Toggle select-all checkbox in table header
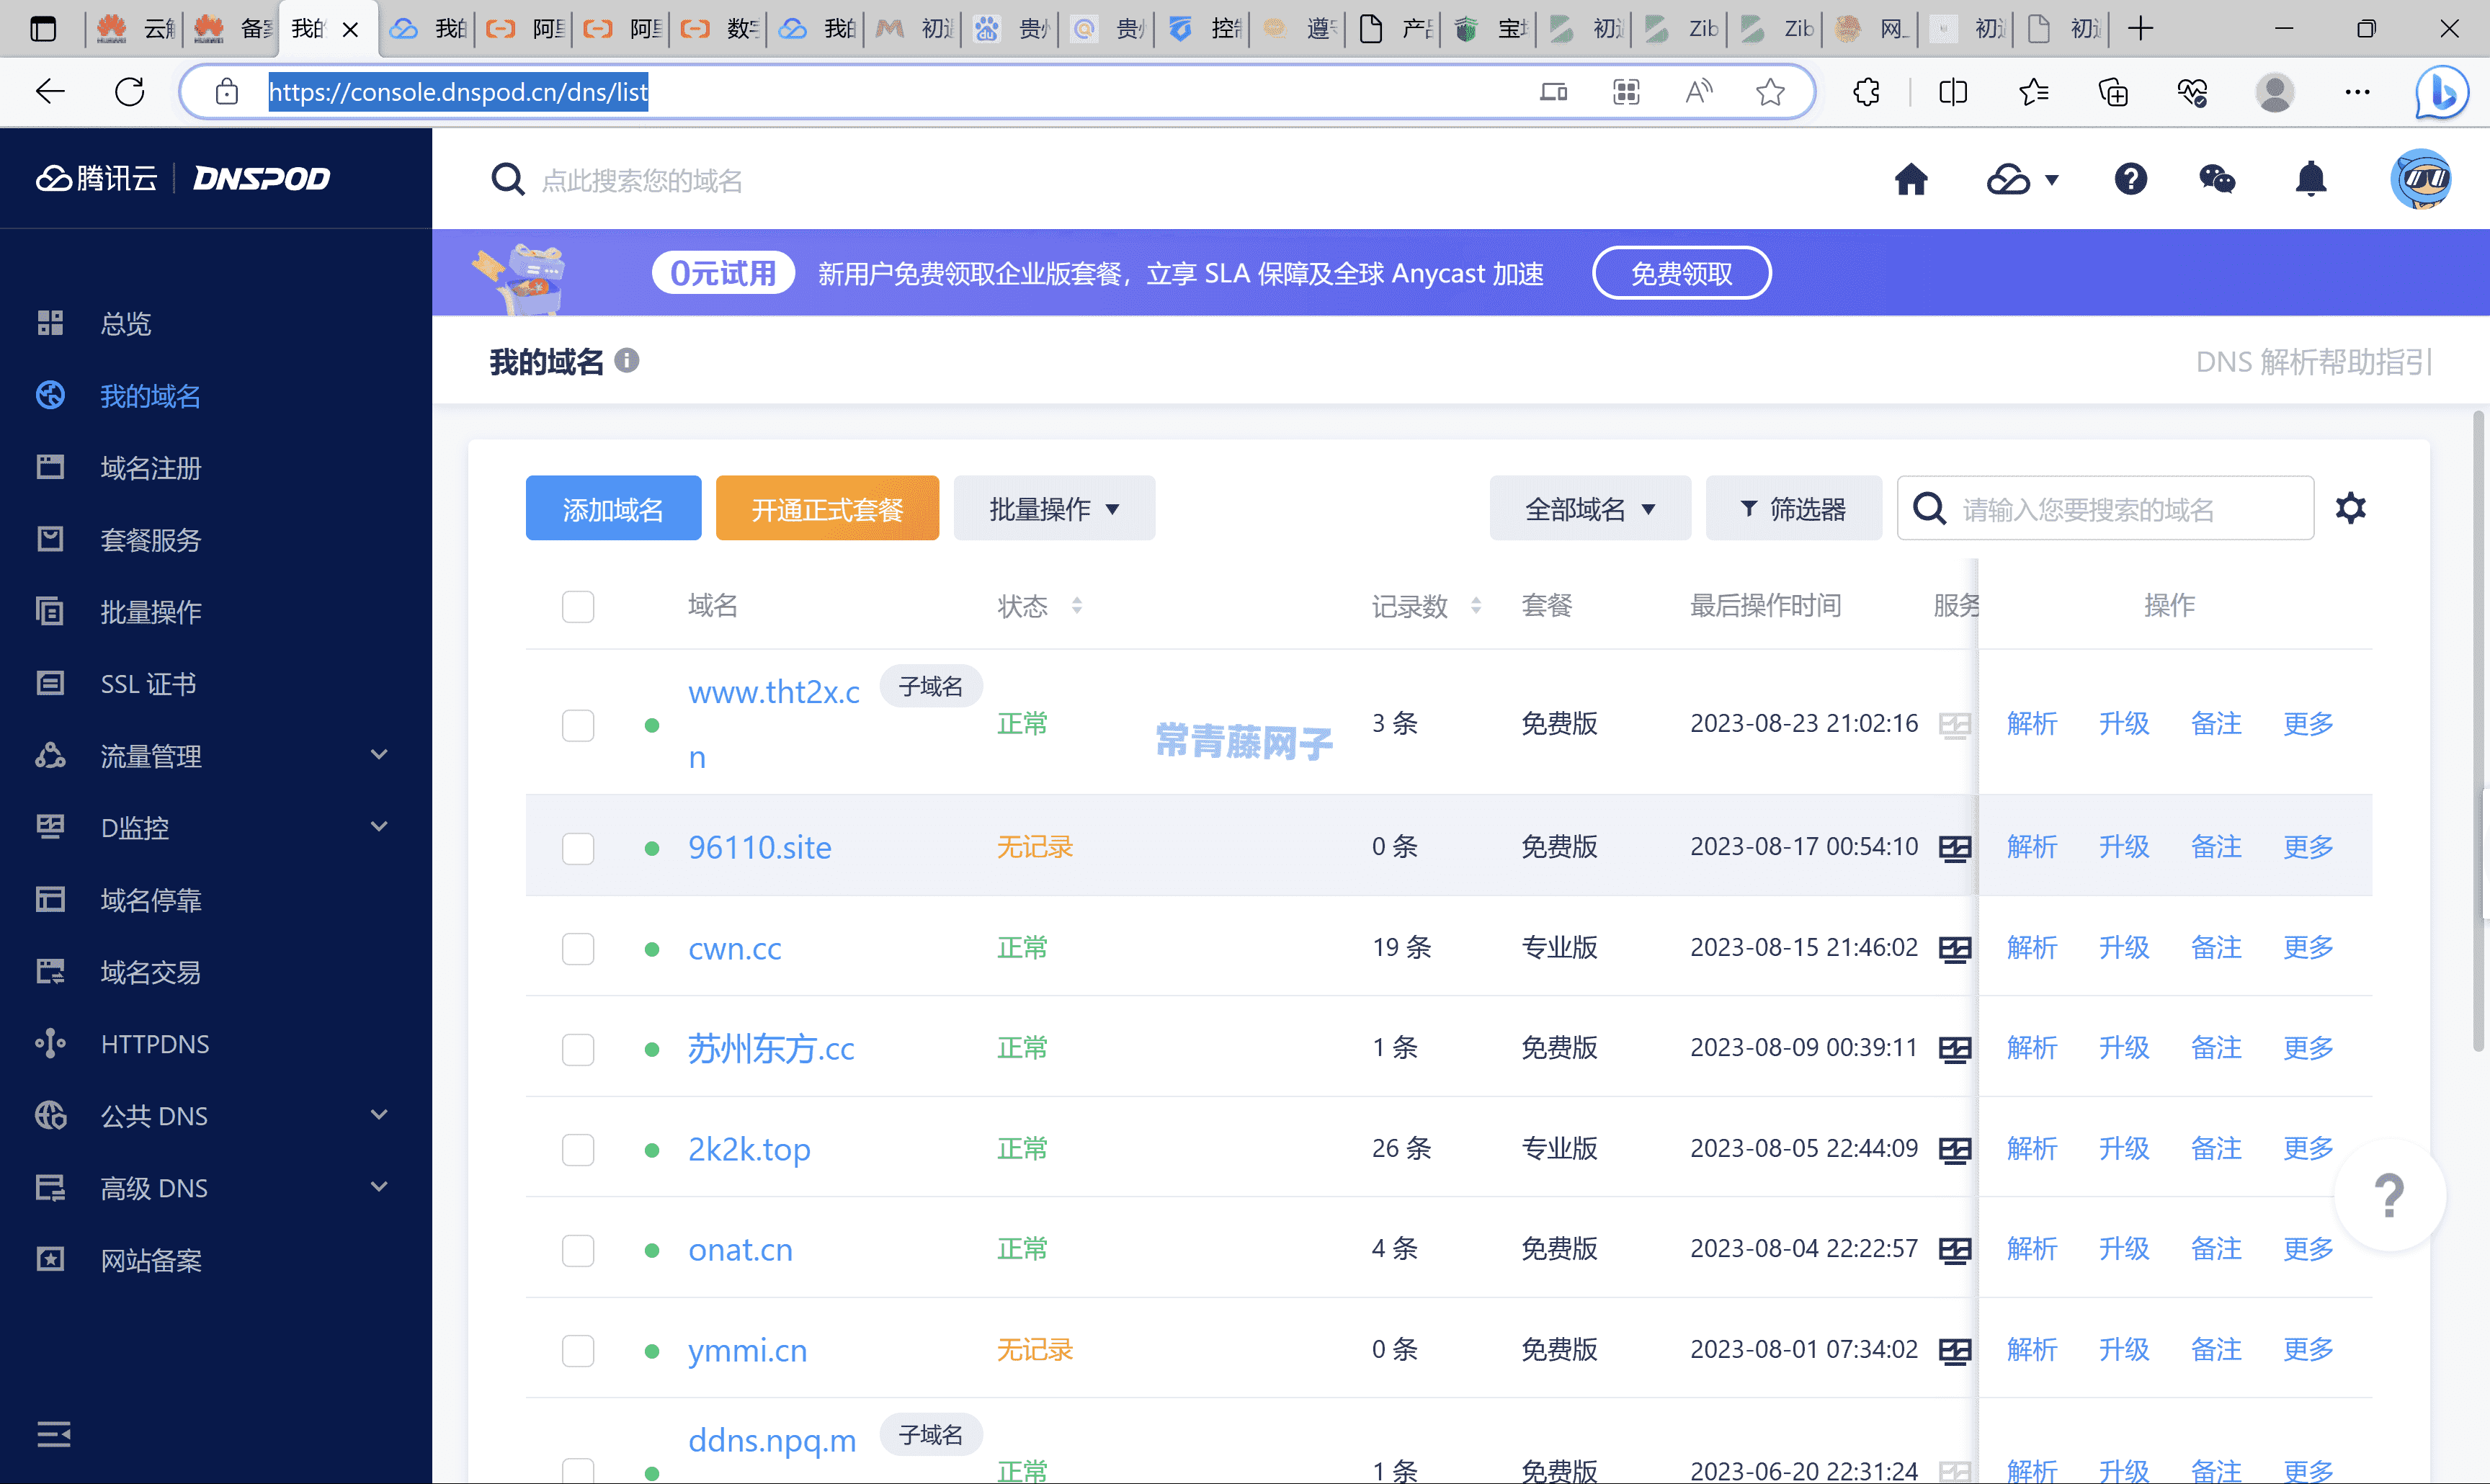This screenshot has height=1484, width=2490. [x=578, y=606]
